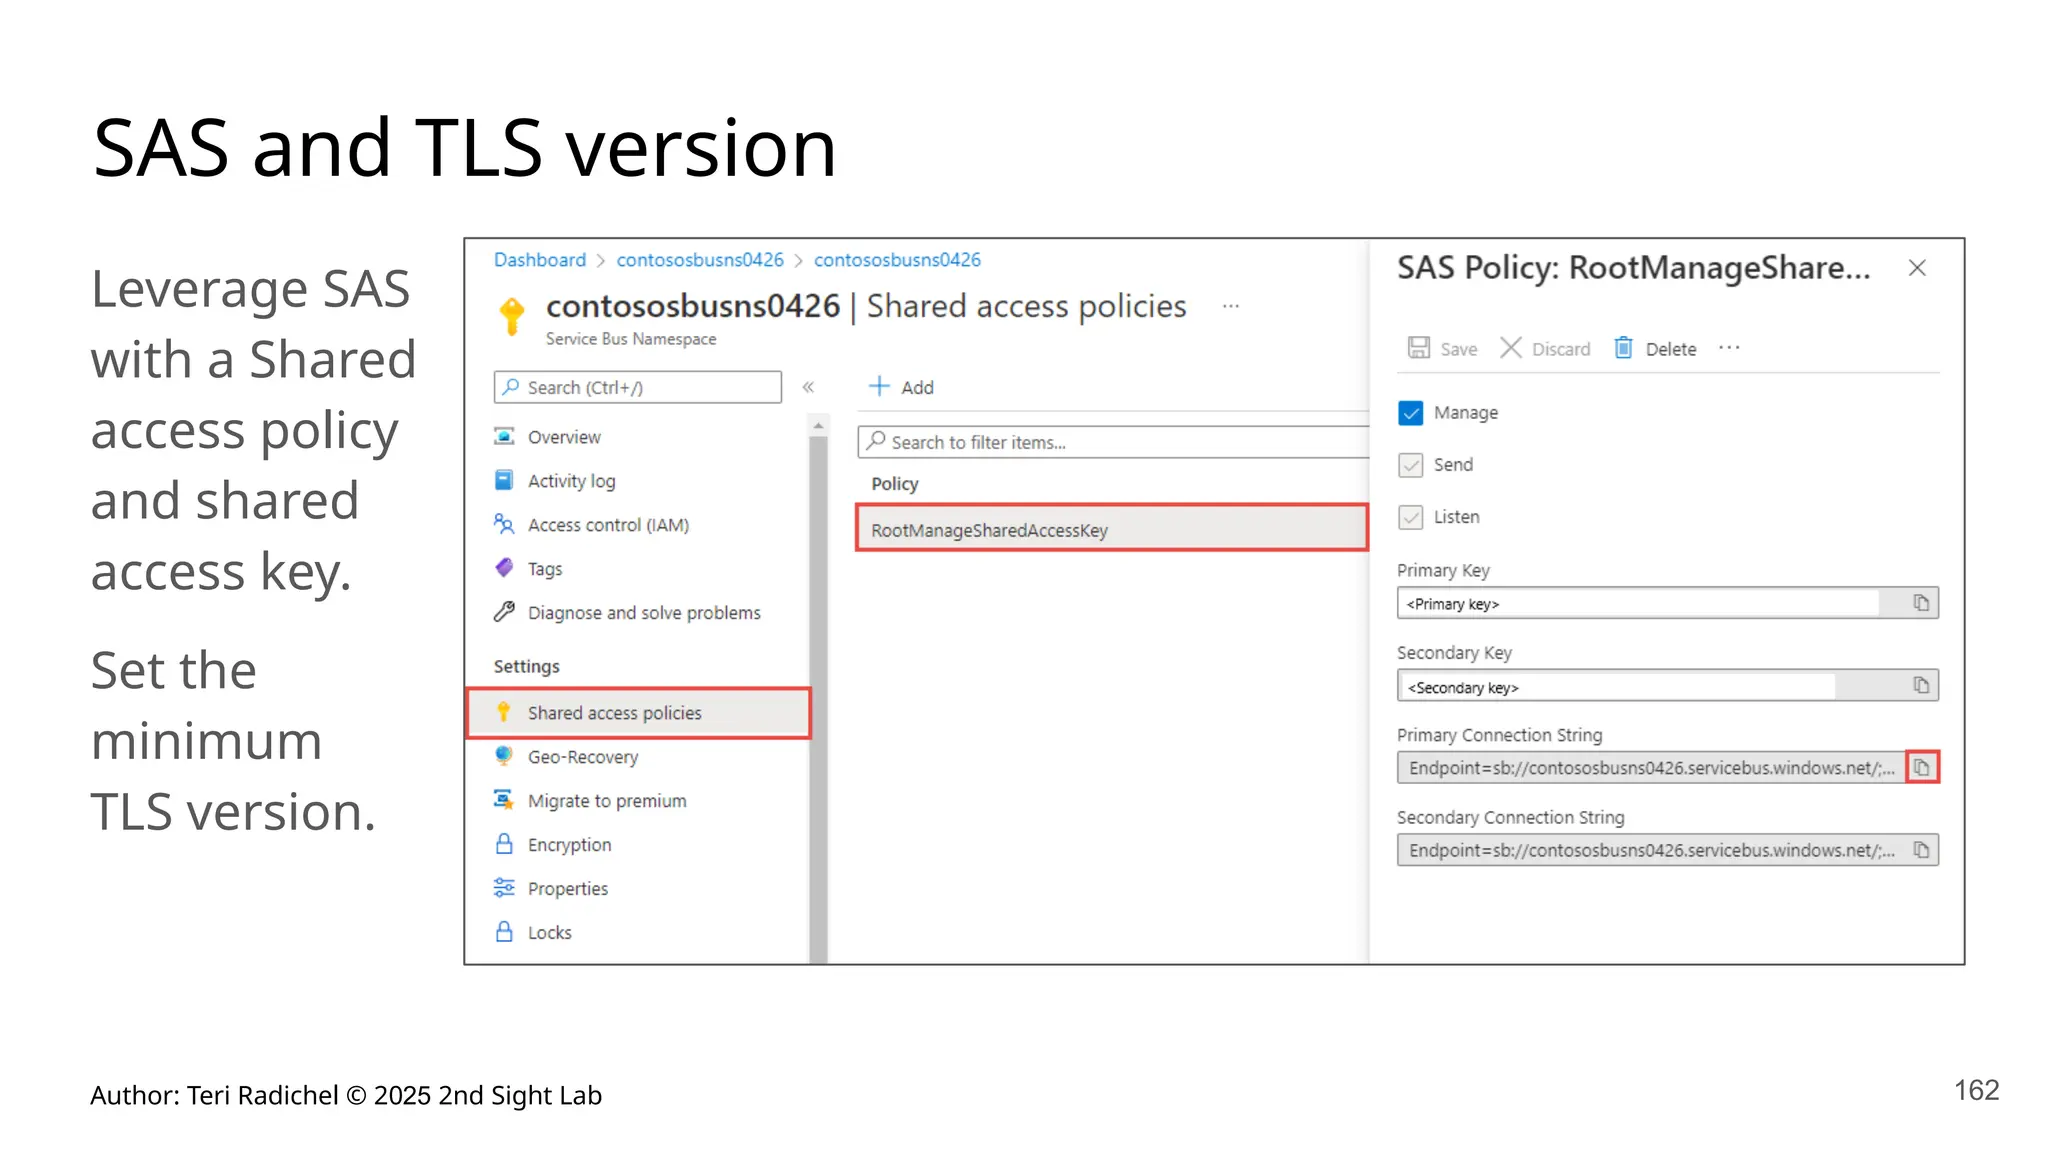Toggle the Manage checkbox
Image resolution: width=2048 pixels, height=1152 pixels.
coord(1411,413)
